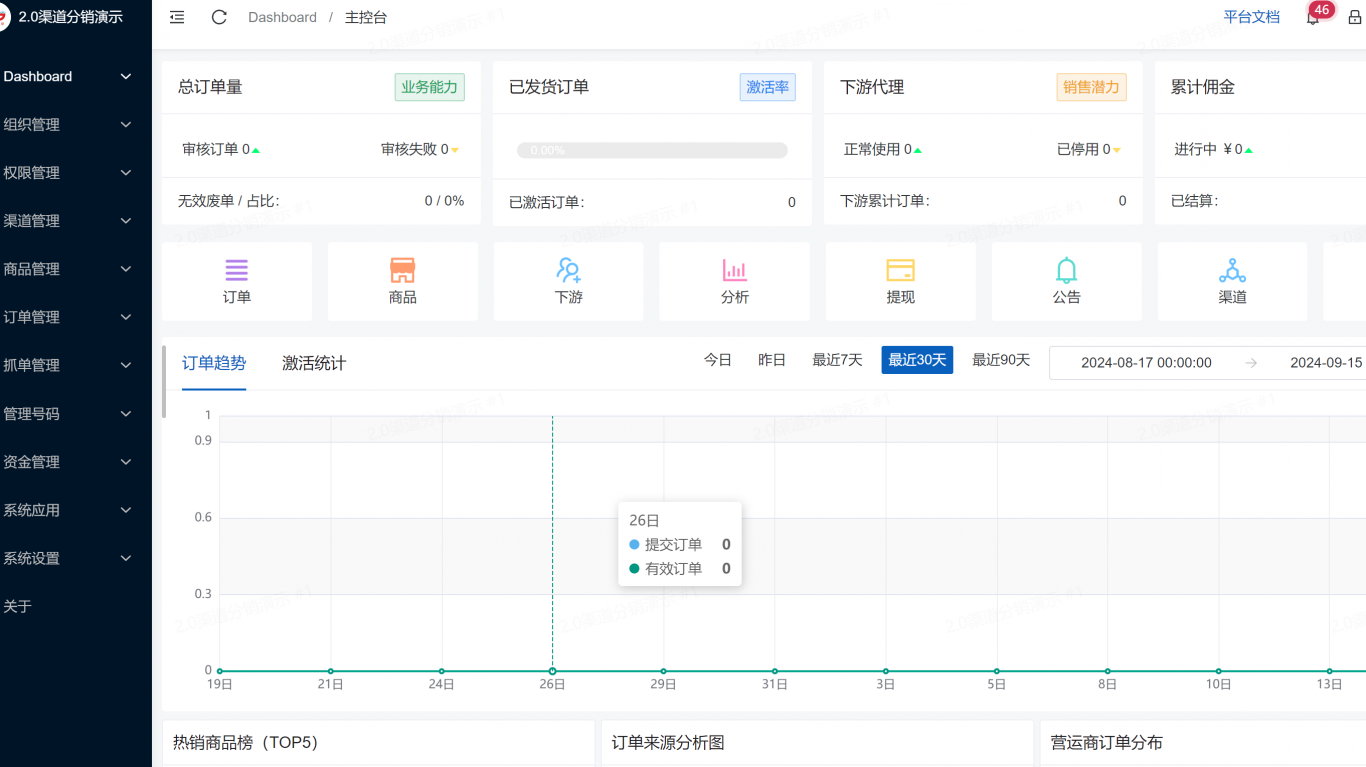Switch to the 激活统计 tab

click(314, 363)
